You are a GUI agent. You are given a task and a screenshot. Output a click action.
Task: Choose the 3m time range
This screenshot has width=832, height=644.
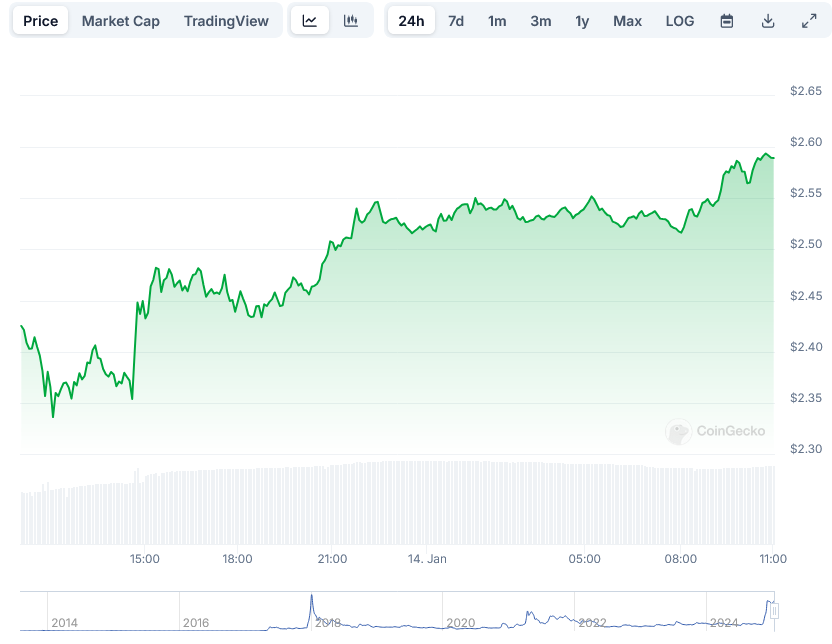540,21
